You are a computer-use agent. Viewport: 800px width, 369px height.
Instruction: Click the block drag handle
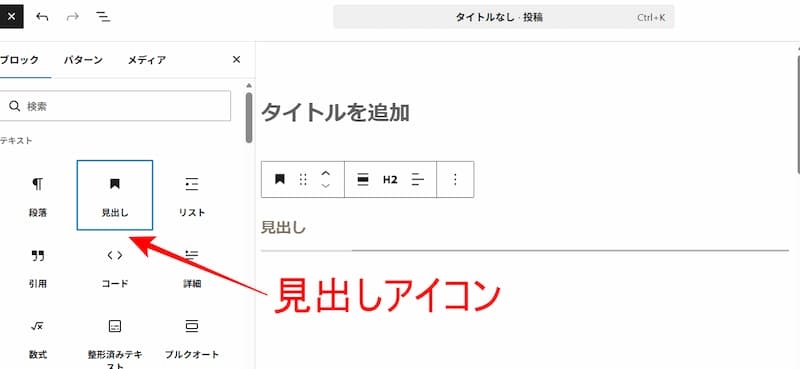(303, 179)
